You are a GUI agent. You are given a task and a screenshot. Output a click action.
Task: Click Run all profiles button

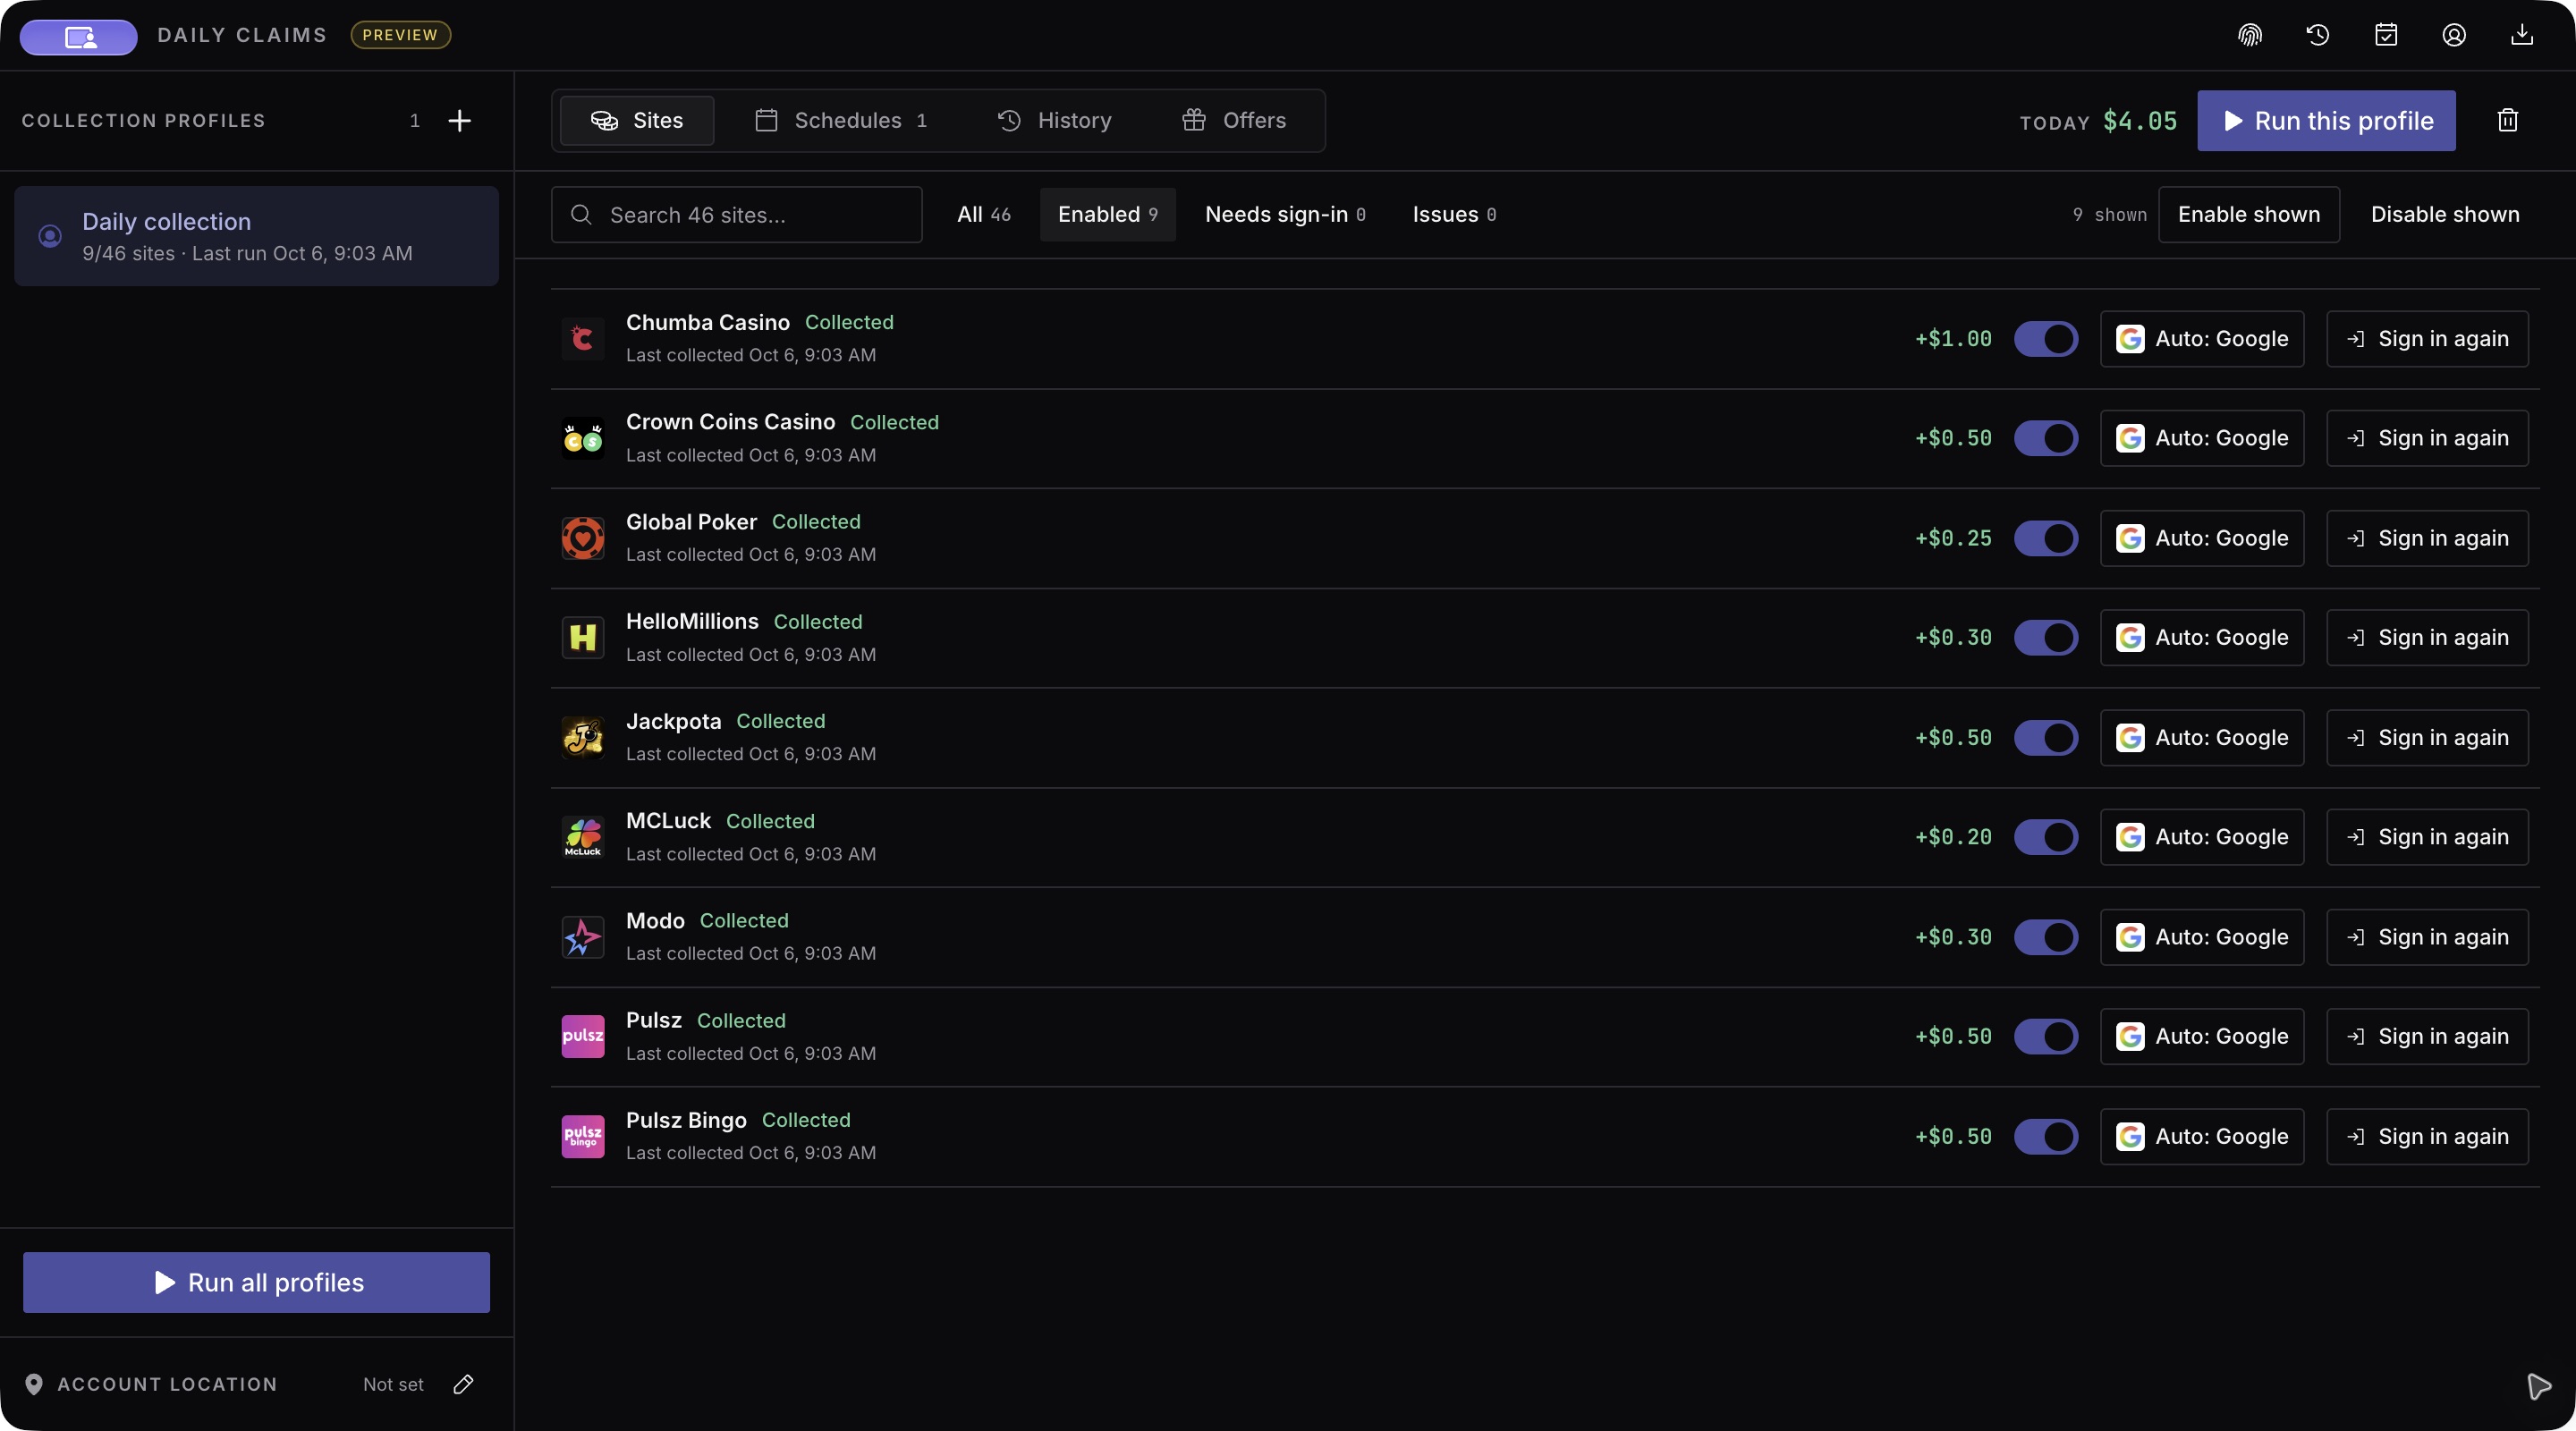pos(256,1283)
